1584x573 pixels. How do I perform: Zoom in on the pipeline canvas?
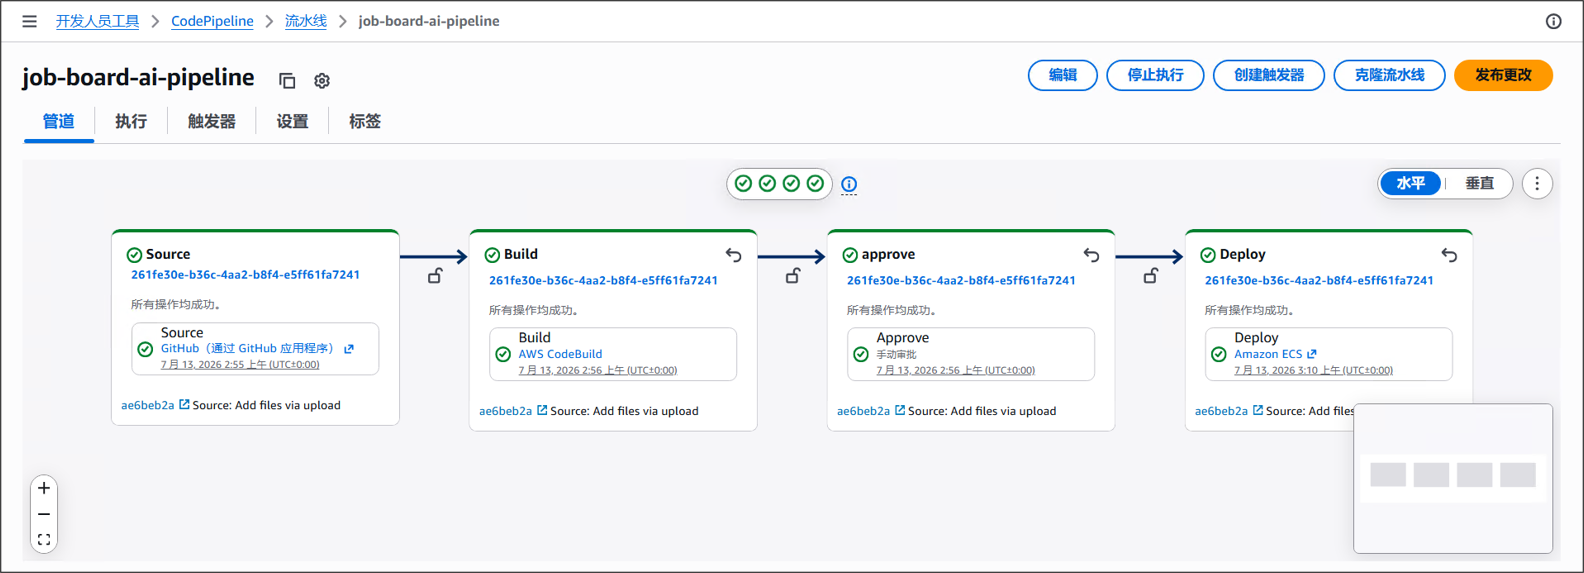tap(44, 488)
